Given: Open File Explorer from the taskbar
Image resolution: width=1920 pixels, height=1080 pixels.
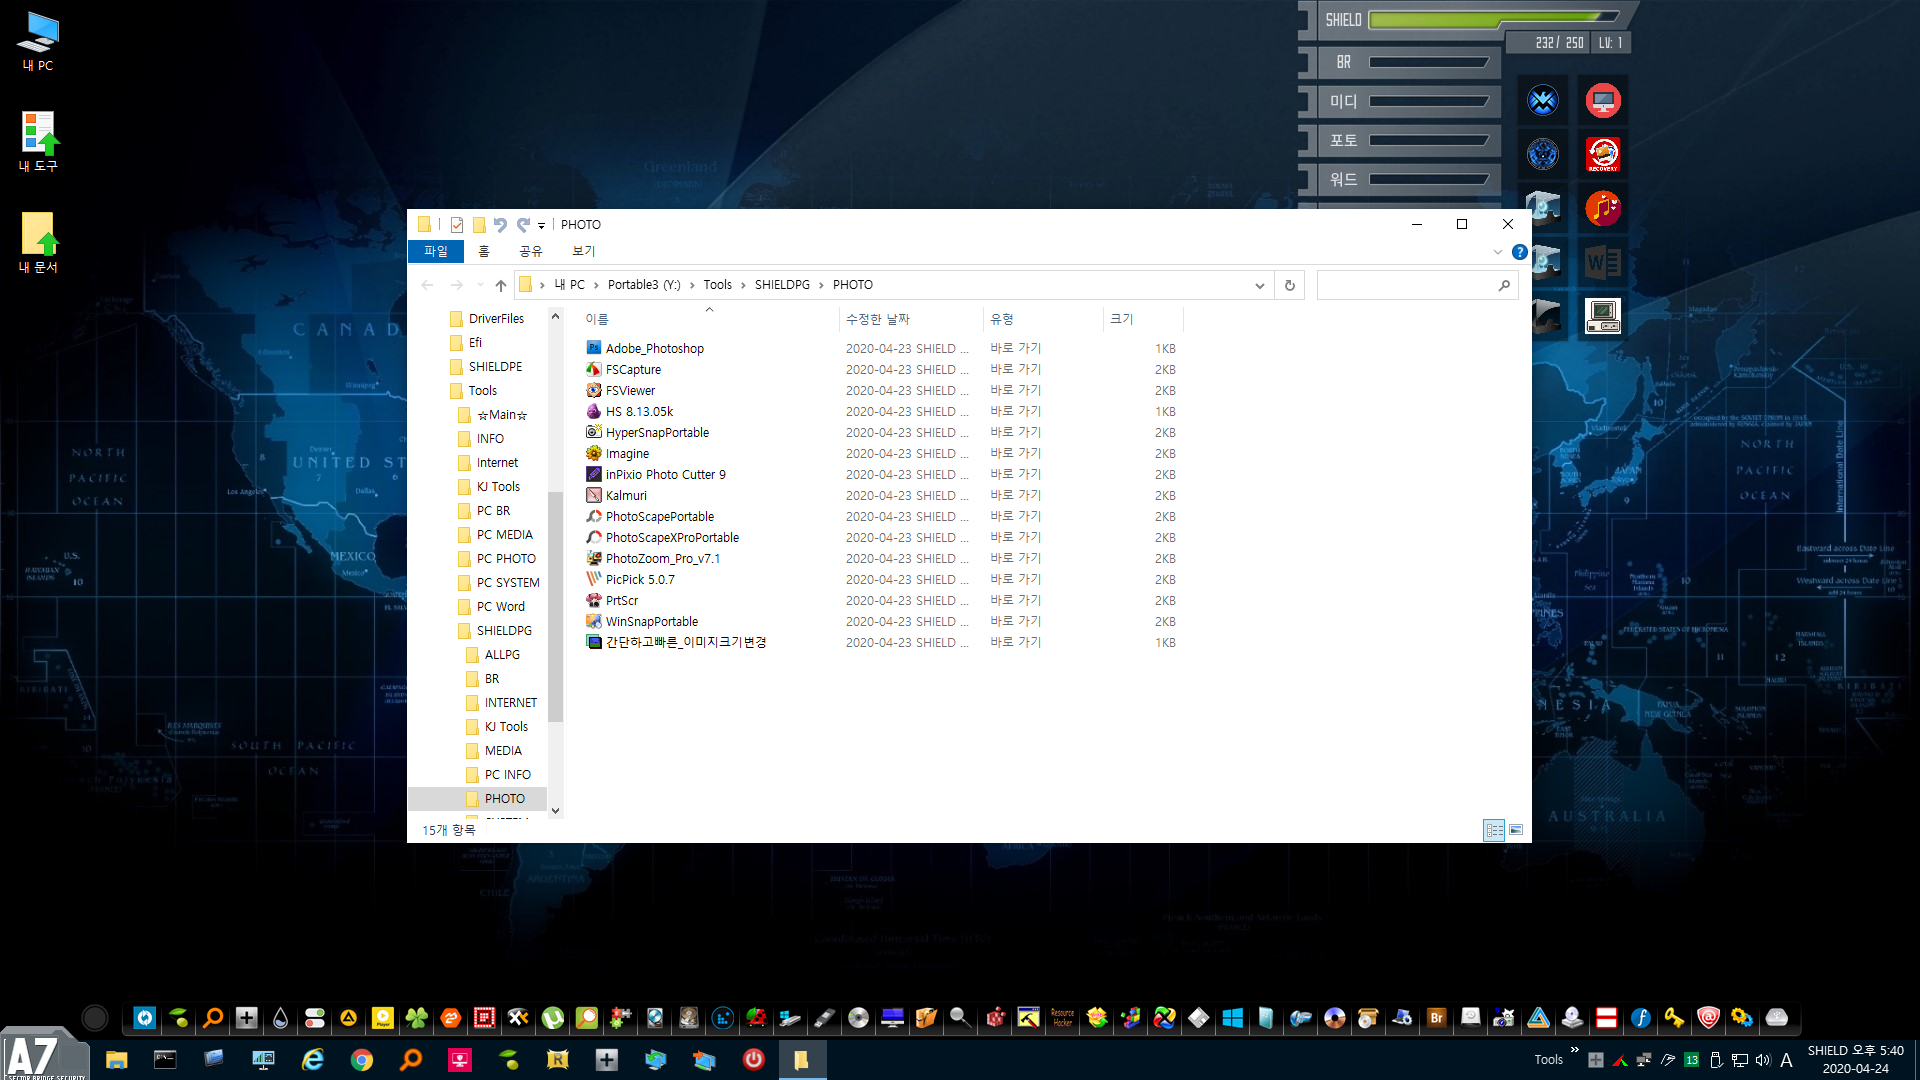Looking at the screenshot, I should [117, 1059].
